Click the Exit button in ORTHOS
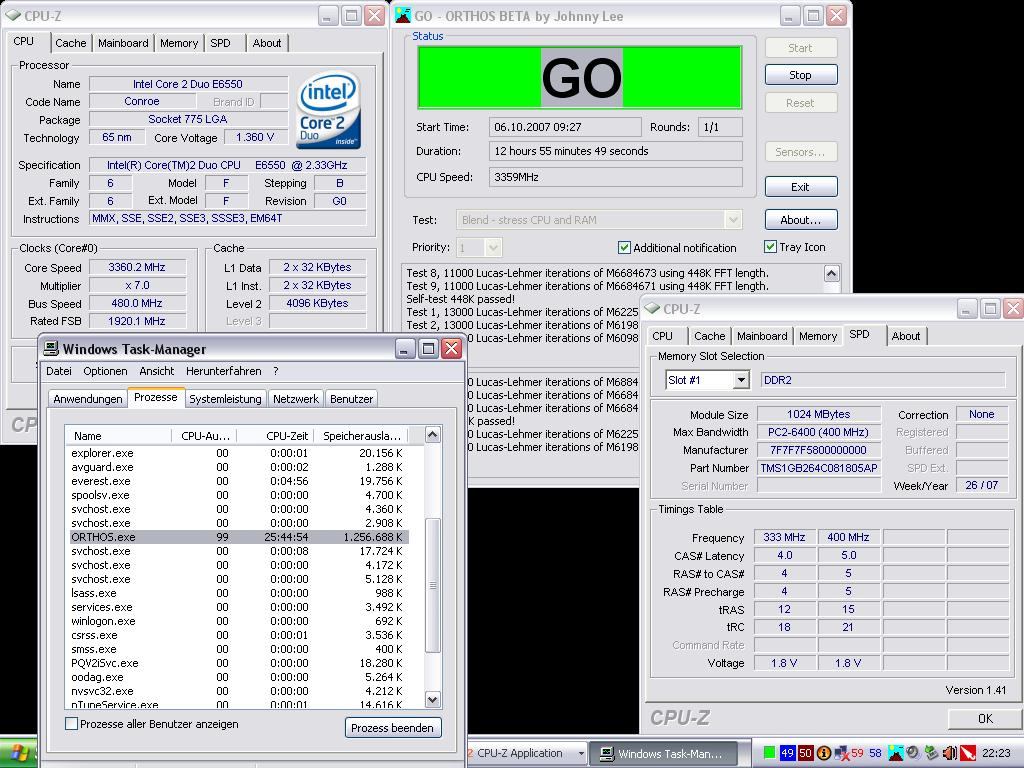The image size is (1024, 768). click(x=801, y=187)
